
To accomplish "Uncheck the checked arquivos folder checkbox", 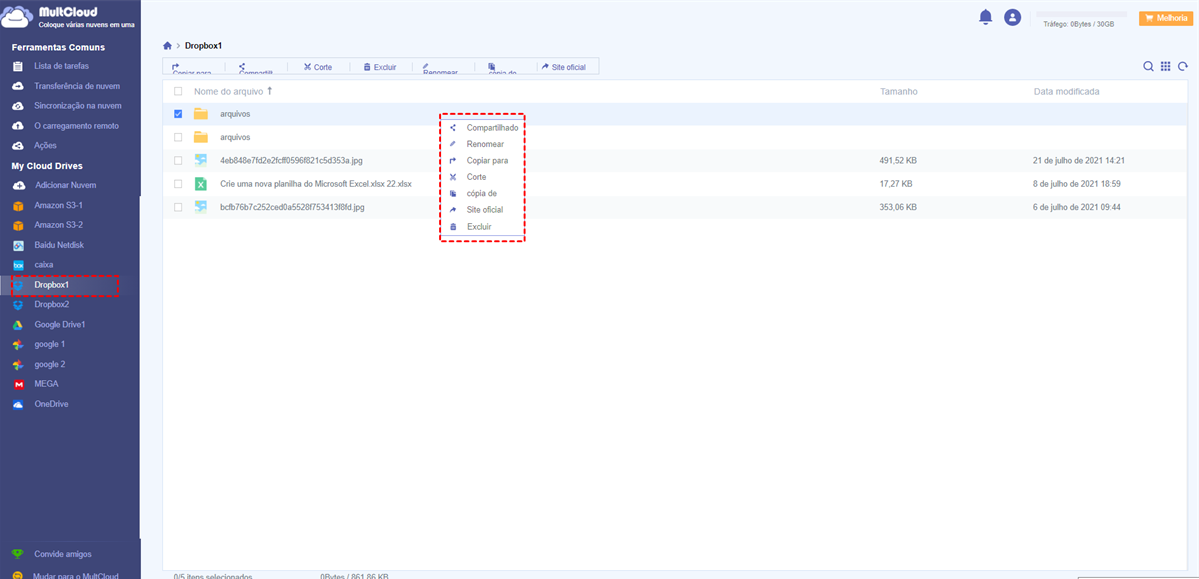I will coord(178,114).
